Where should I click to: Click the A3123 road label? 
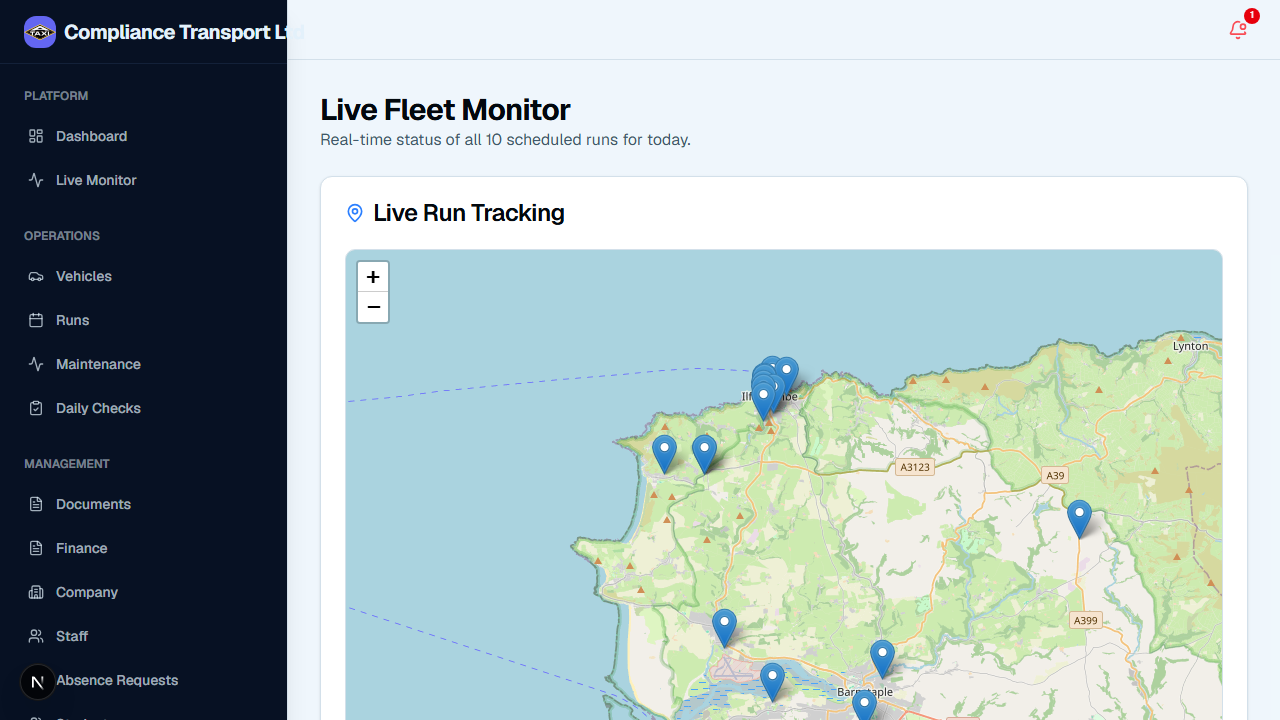915,467
